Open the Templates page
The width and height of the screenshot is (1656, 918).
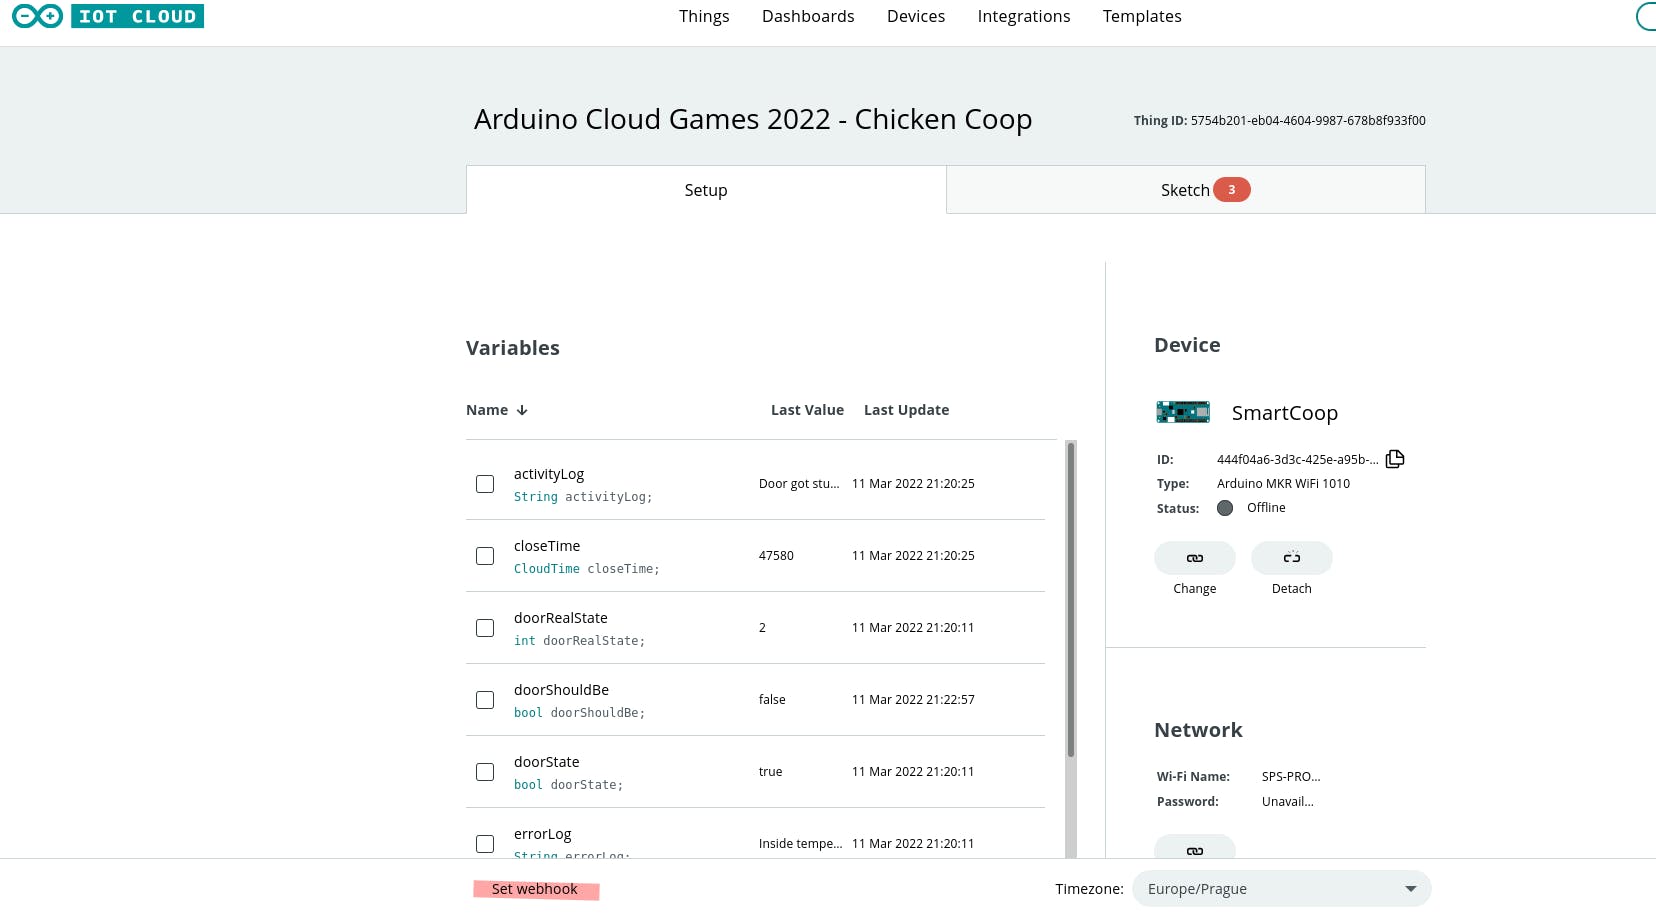point(1142,16)
